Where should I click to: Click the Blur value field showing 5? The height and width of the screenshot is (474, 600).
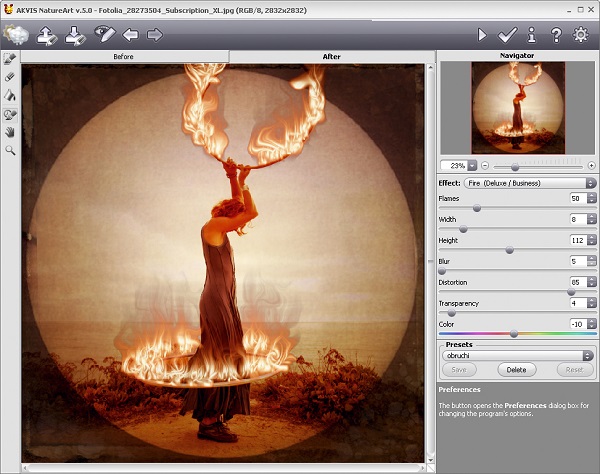578,261
